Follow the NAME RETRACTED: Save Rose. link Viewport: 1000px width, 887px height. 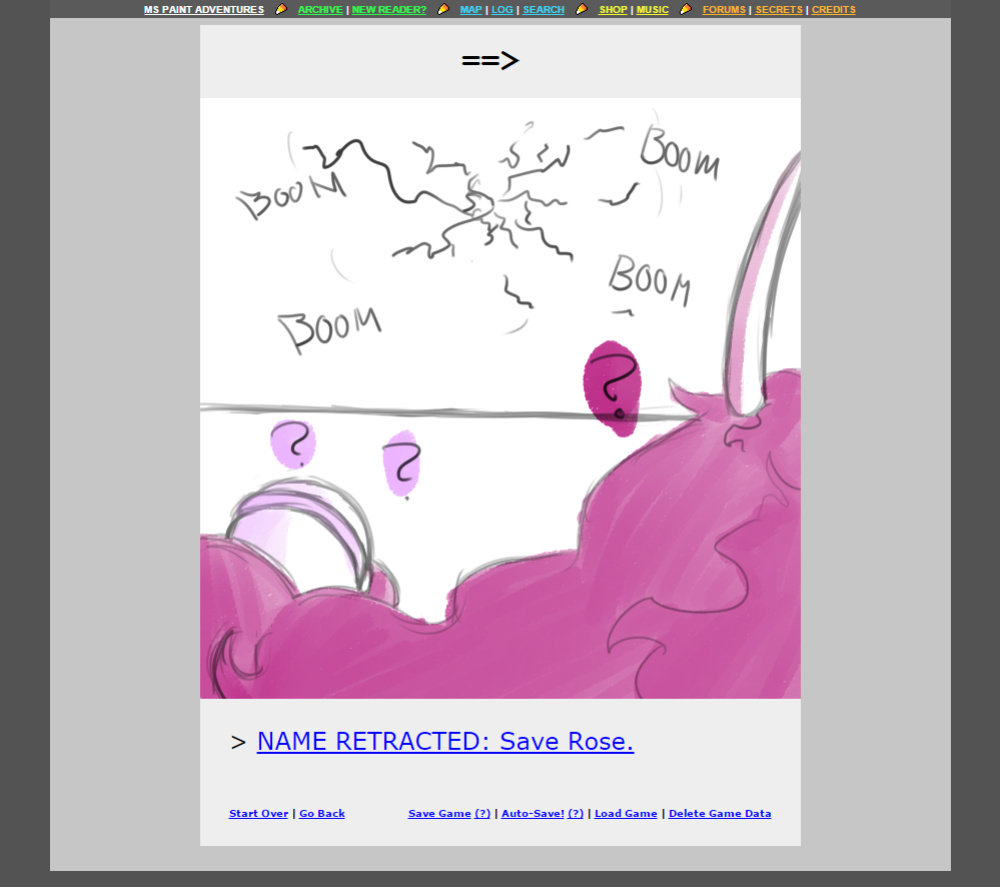click(x=445, y=742)
